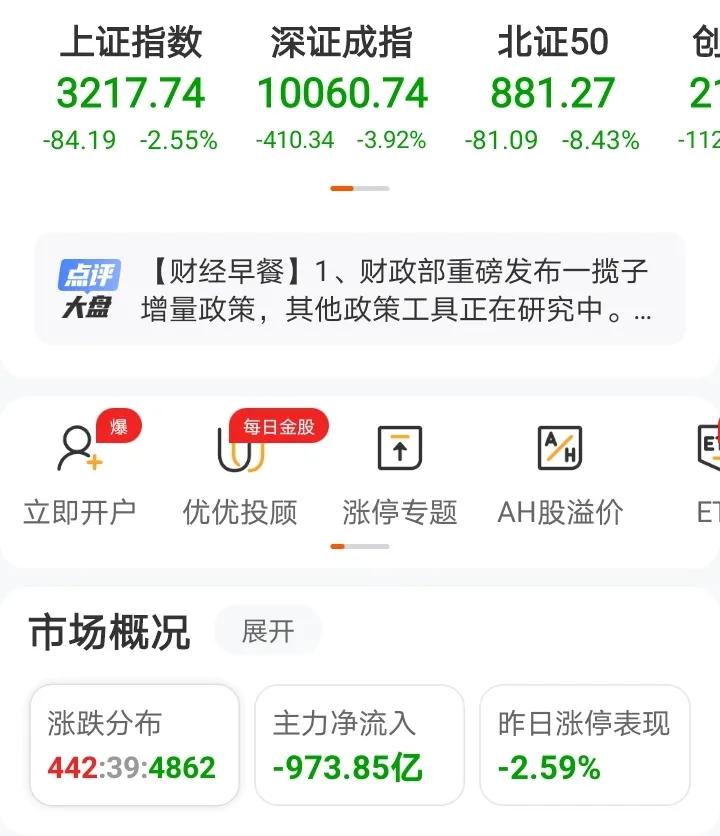This screenshot has width=720, height=836.
Task: Open the 昨日涨停表现 card
Action: 585,745
